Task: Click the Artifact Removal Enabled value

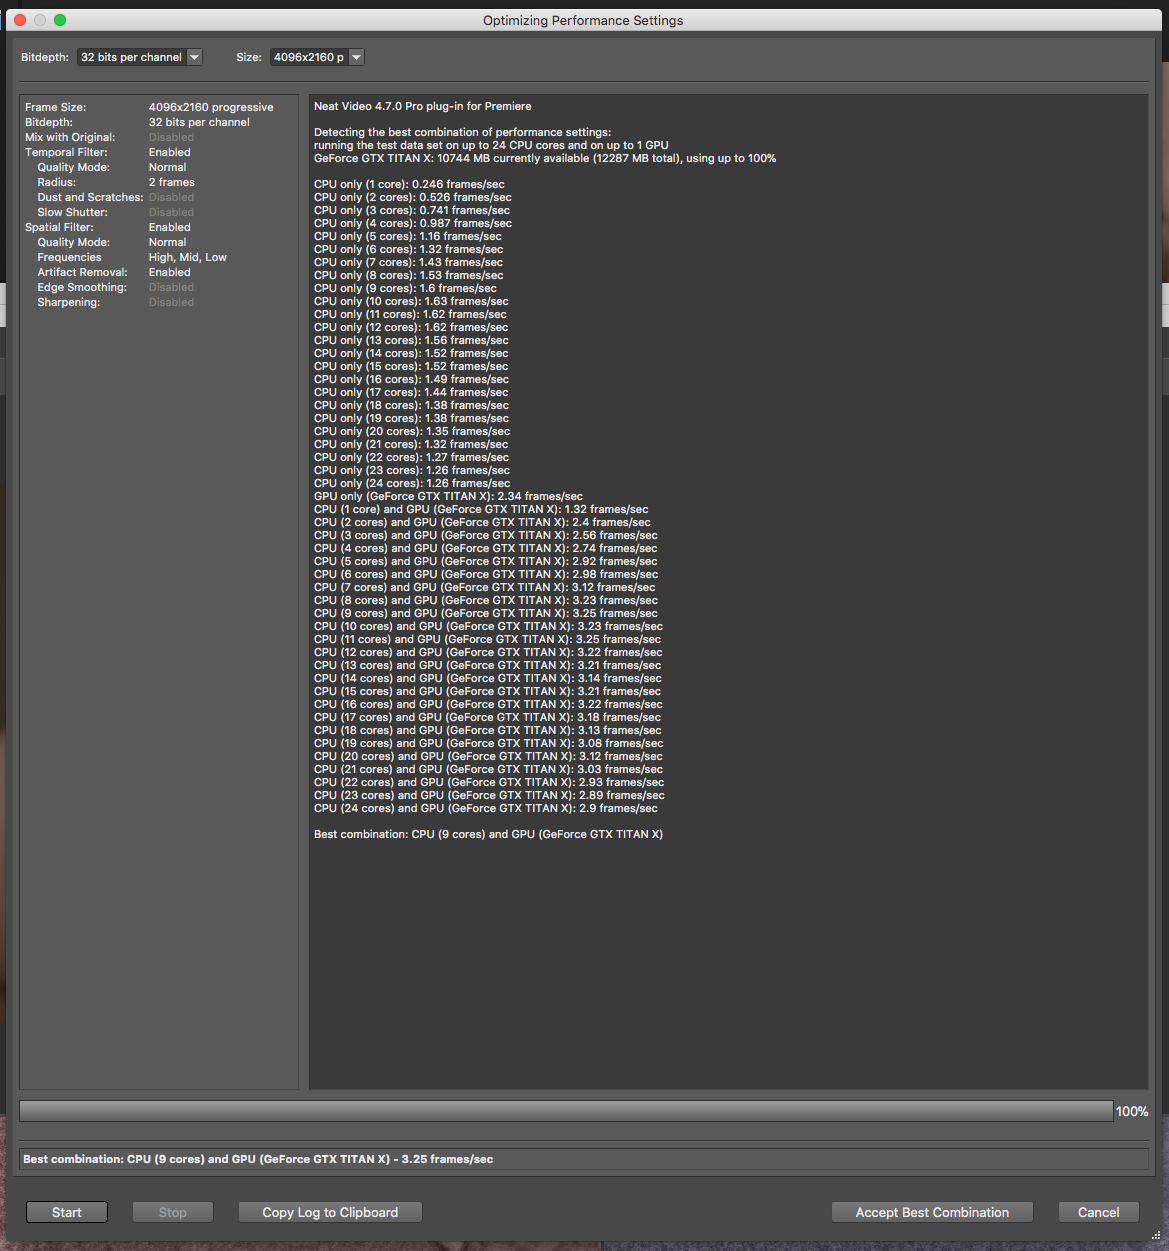Action: point(170,272)
